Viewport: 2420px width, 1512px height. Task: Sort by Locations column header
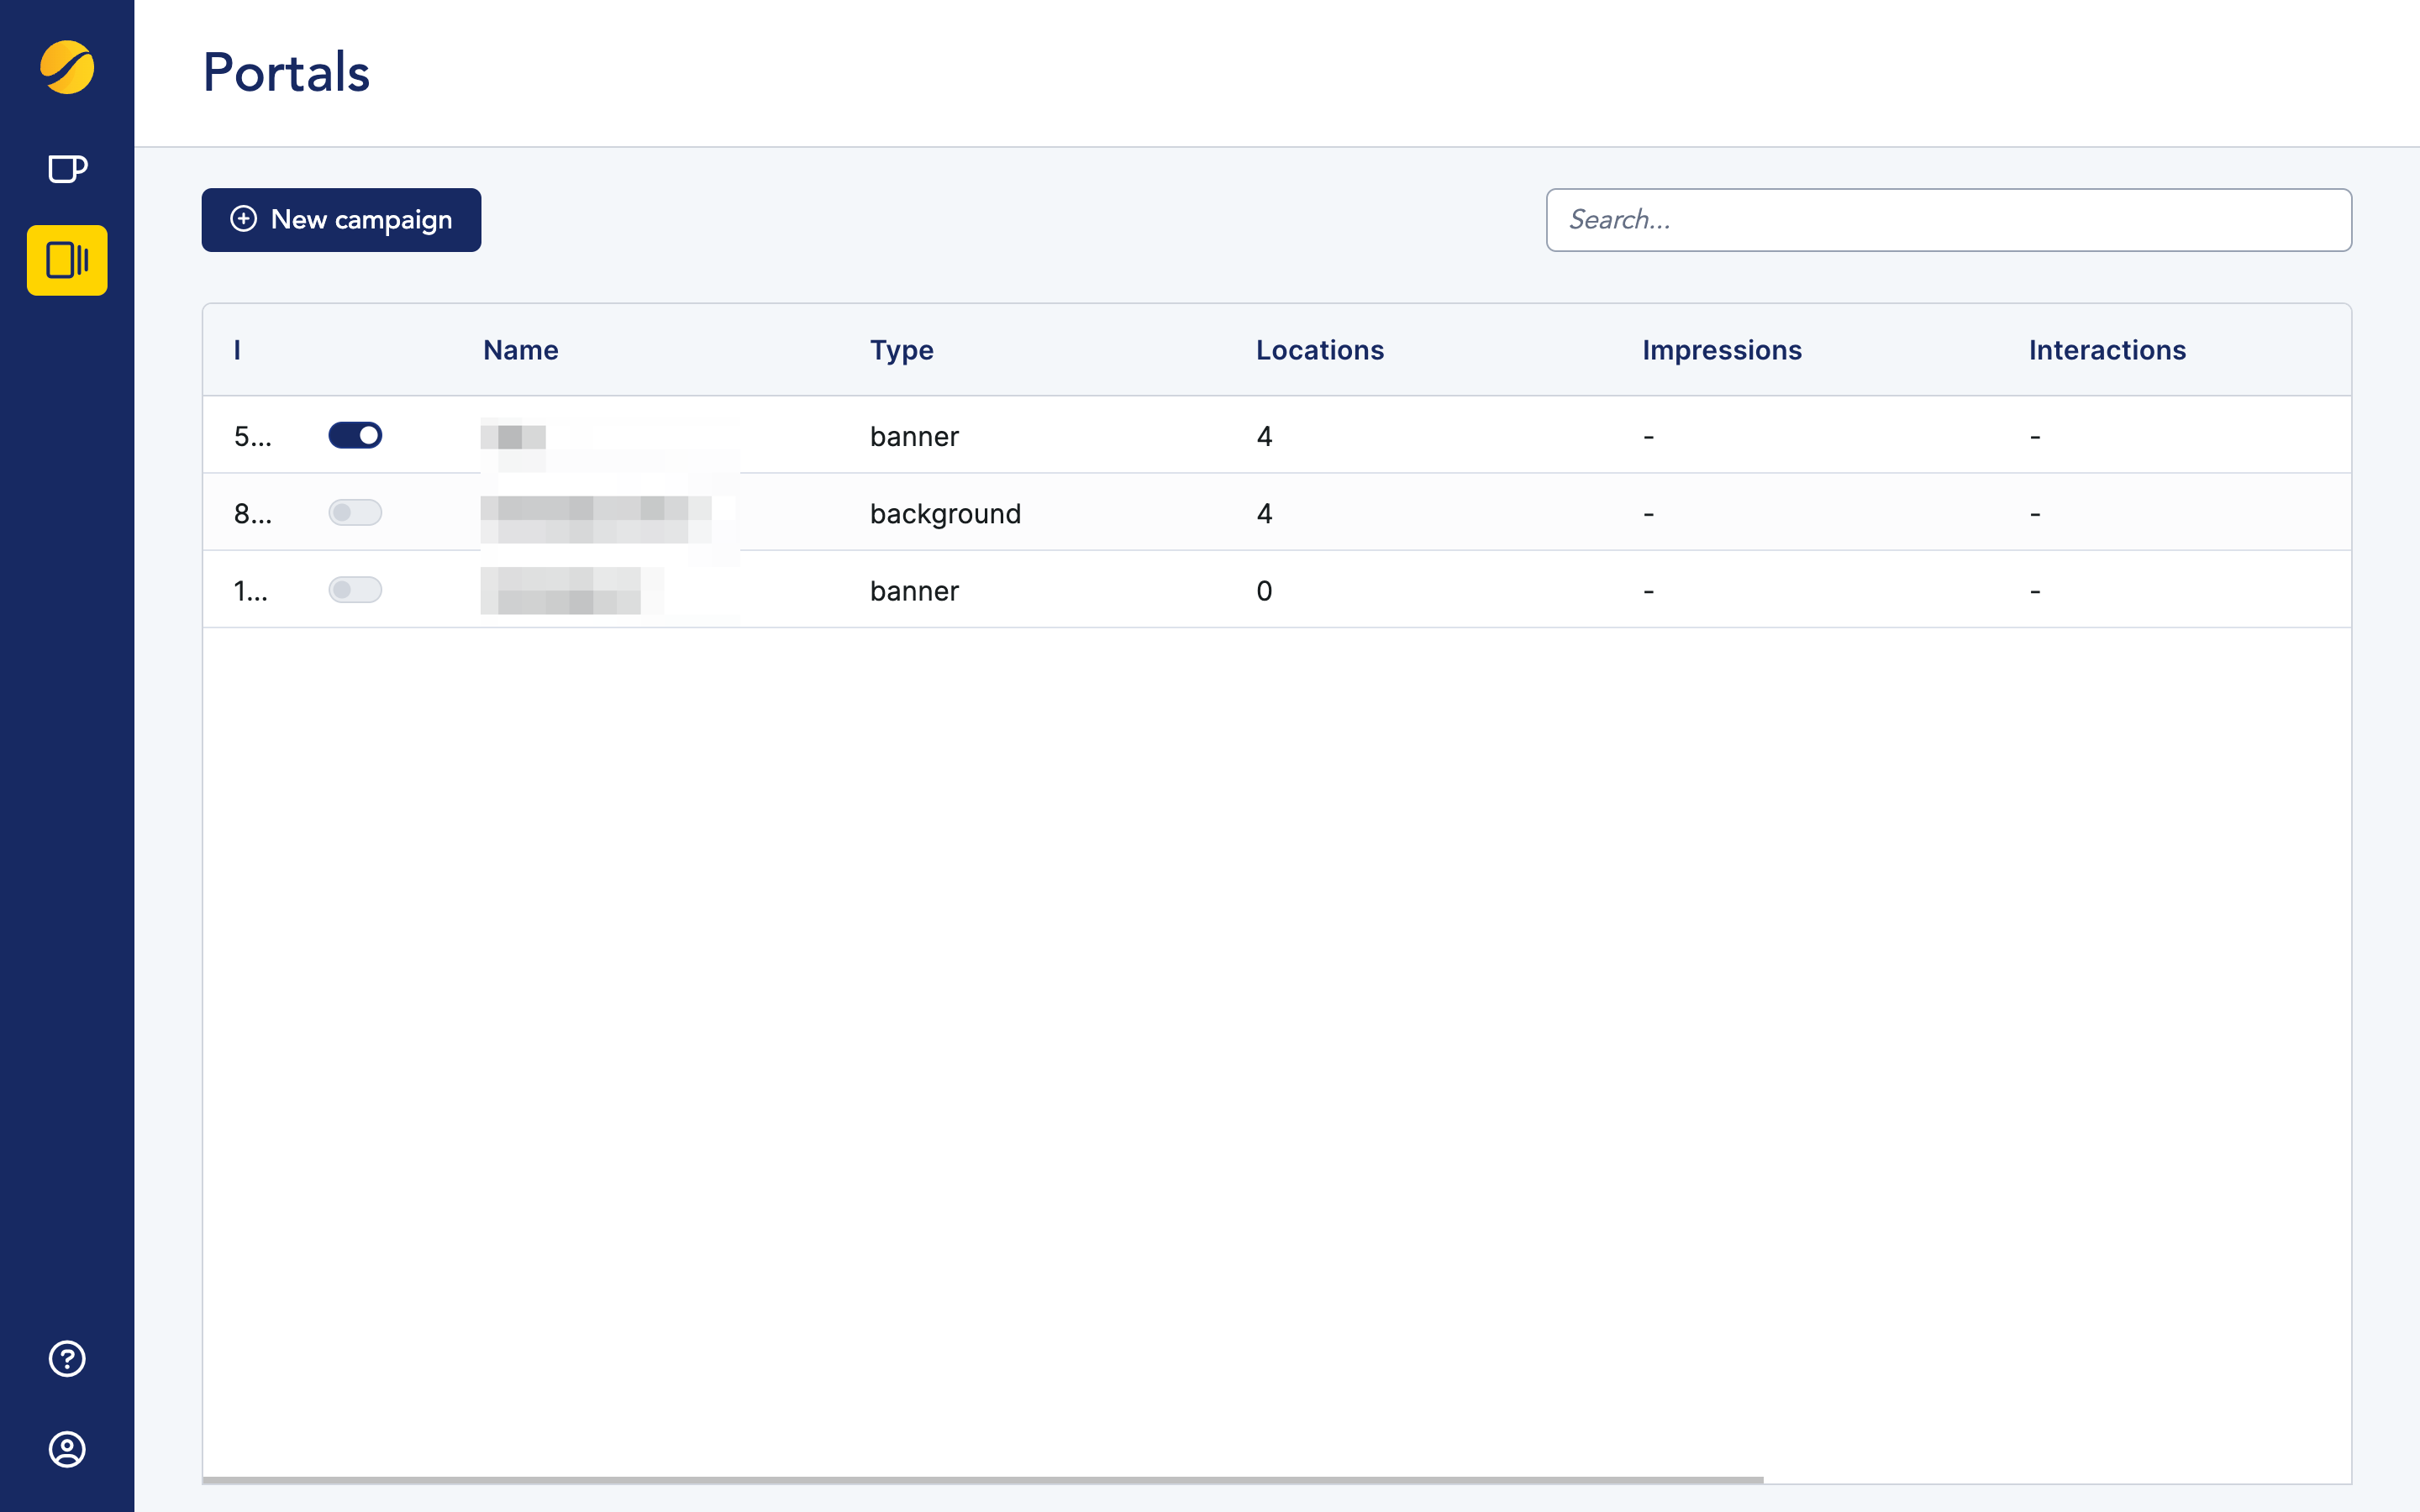tap(1319, 350)
